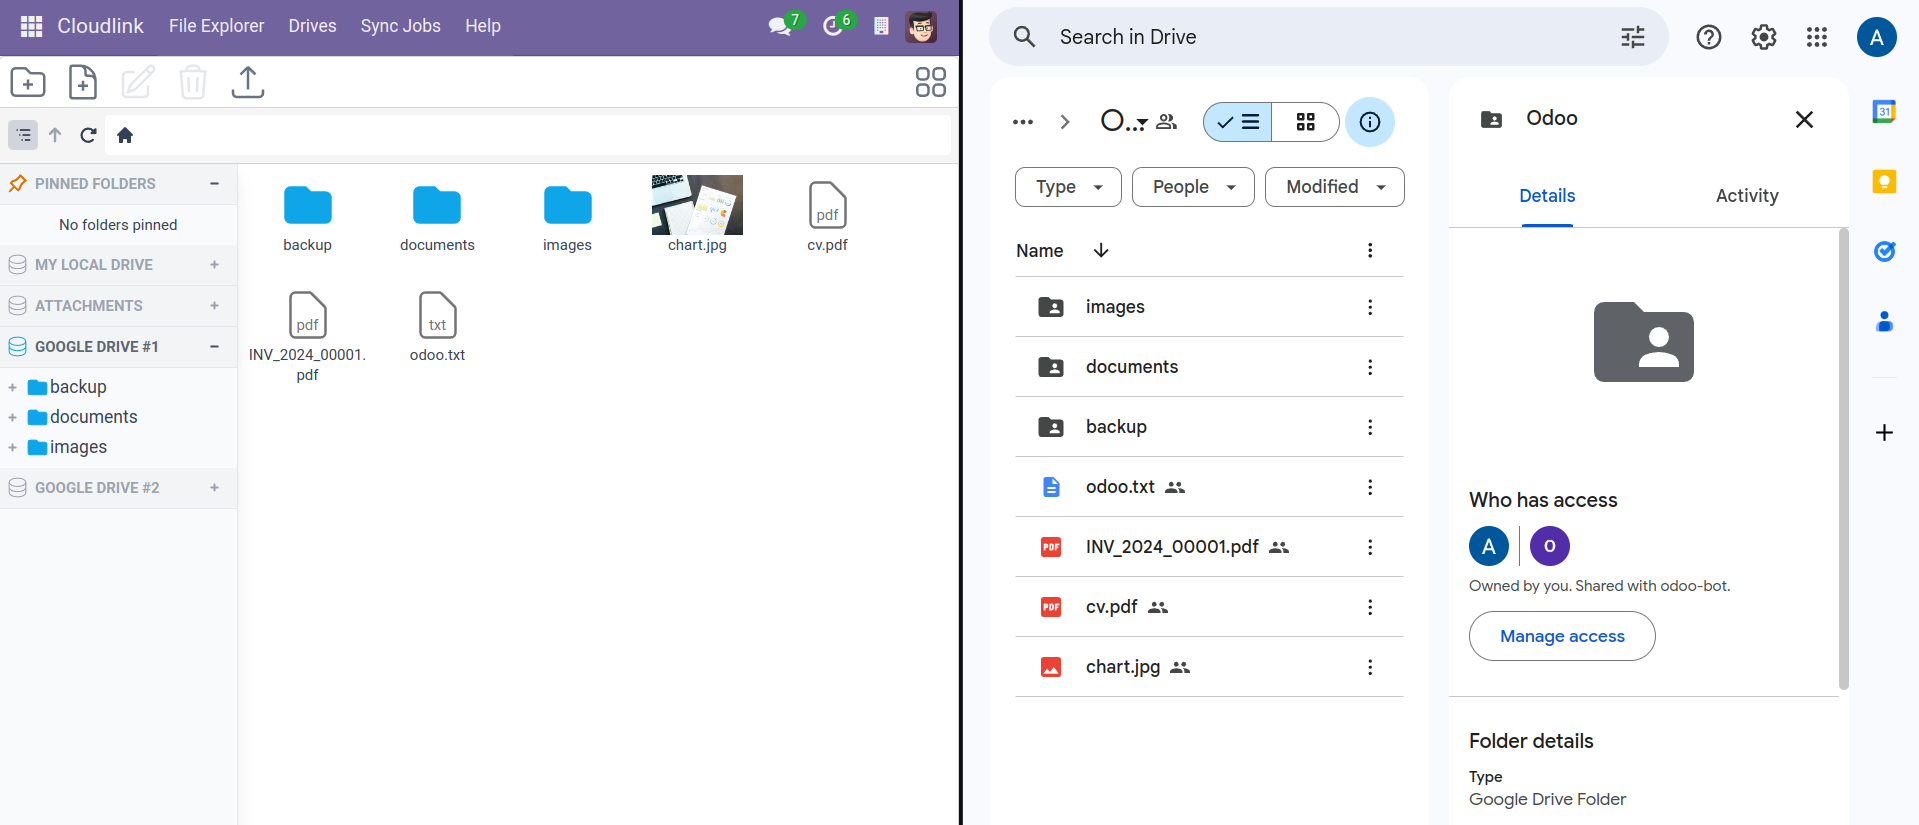The width and height of the screenshot is (1919, 825).
Task: Click the new file icon
Action: (83, 82)
